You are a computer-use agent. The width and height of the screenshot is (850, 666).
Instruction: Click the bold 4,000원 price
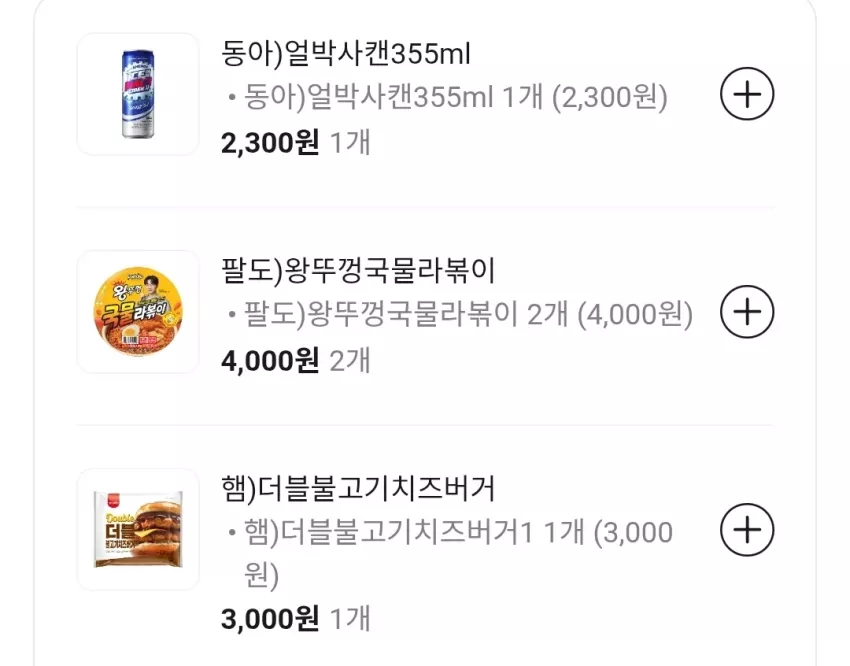point(270,361)
